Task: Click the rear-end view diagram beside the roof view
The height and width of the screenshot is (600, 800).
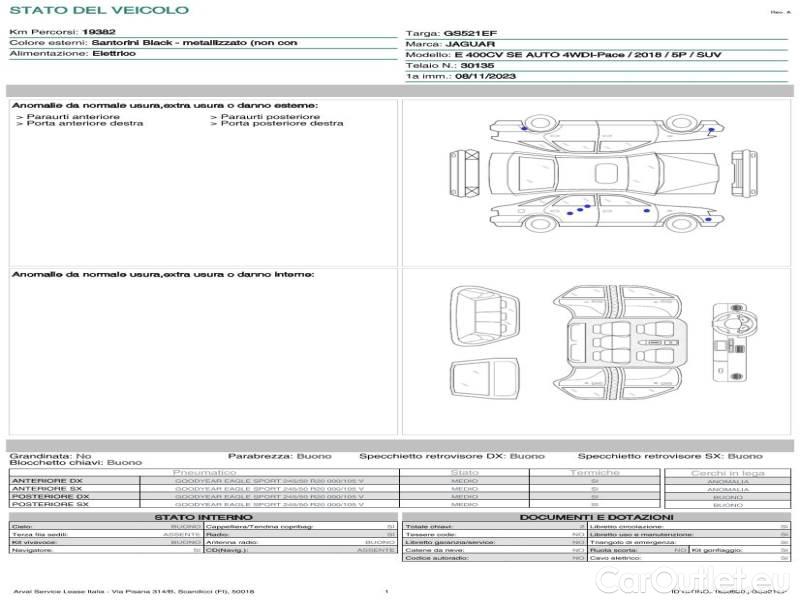Action: (x=744, y=173)
